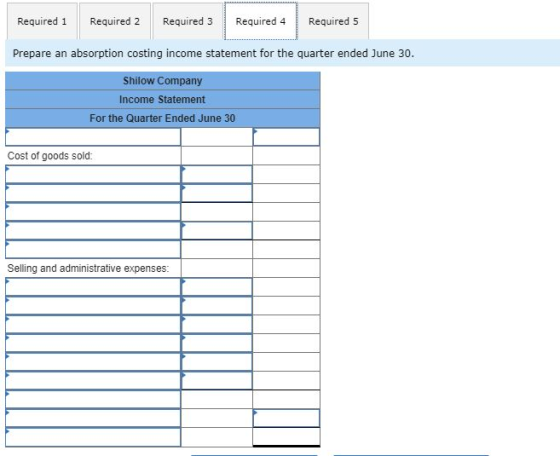This screenshot has height=456, width=560.
Task: Open first dropdown below Cost of goods sold
Action: click(93, 174)
